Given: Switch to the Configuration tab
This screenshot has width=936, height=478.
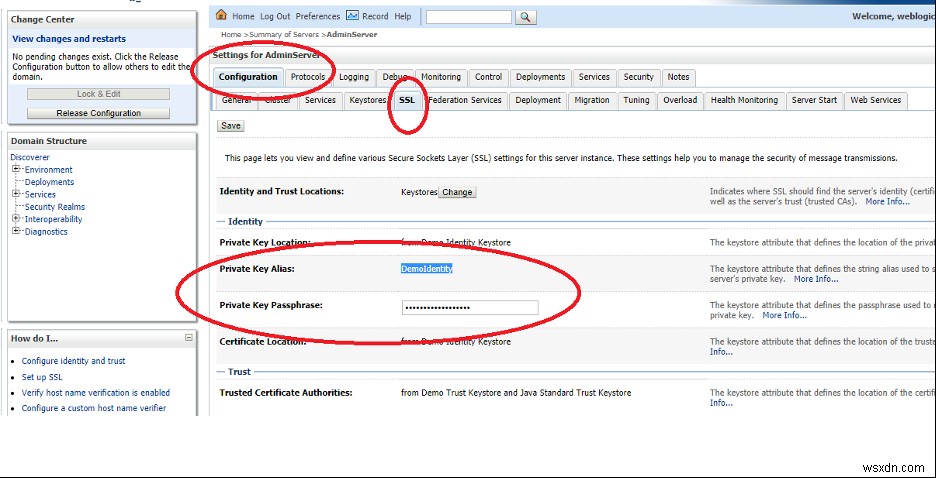Looking at the screenshot, I should click(x=248, y=77).
